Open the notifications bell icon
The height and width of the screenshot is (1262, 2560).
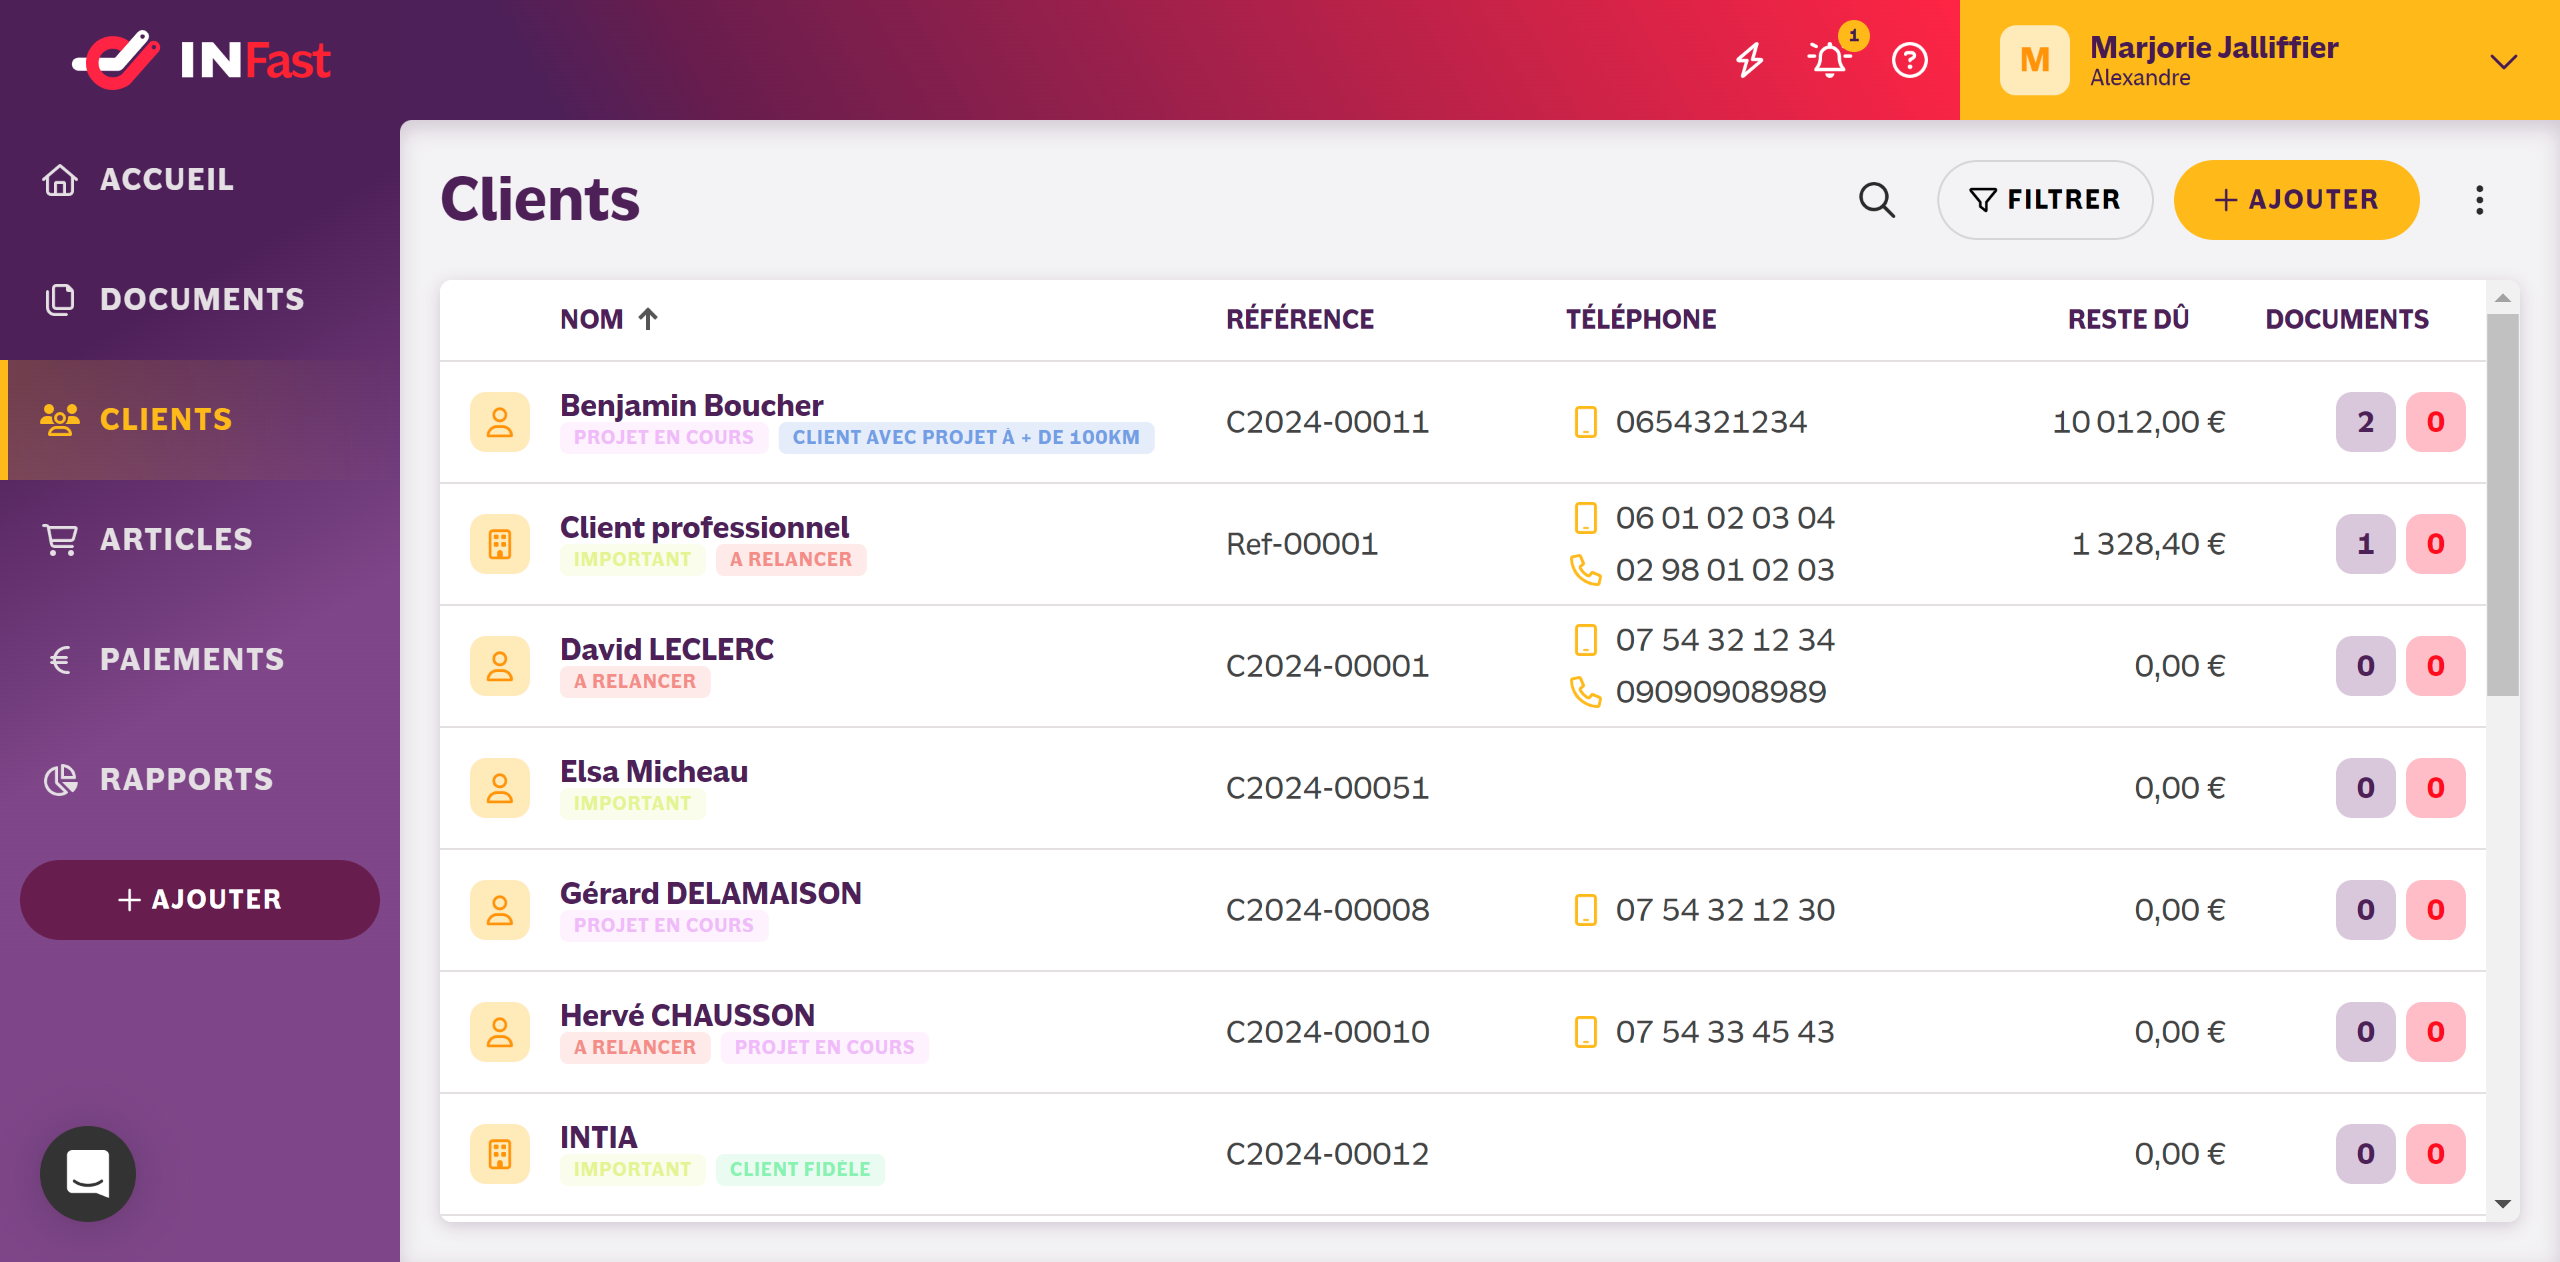click(1829, 60)
